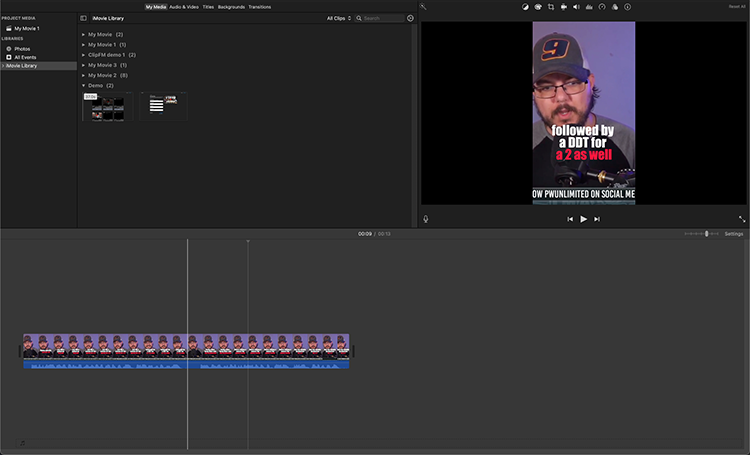Expand the ClipFM demo 1 event
Screen dimensions: 750x455
coord(83,55)
